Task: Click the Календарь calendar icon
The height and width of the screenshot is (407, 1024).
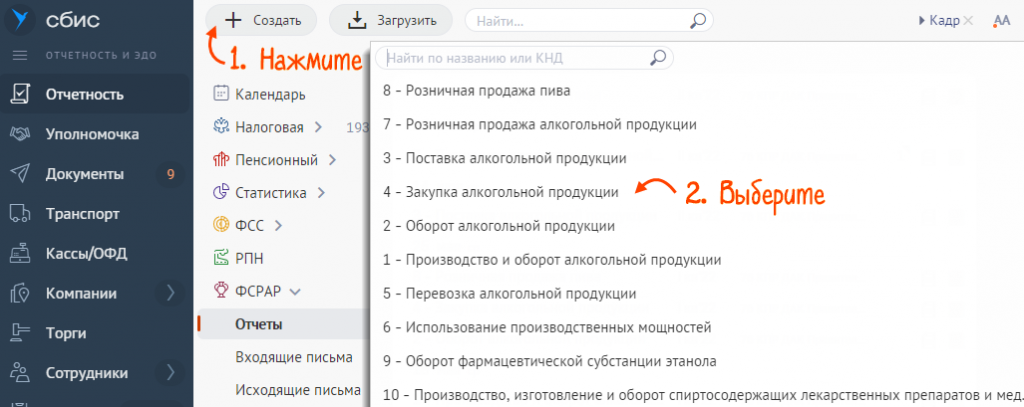Action: [221, 93]
